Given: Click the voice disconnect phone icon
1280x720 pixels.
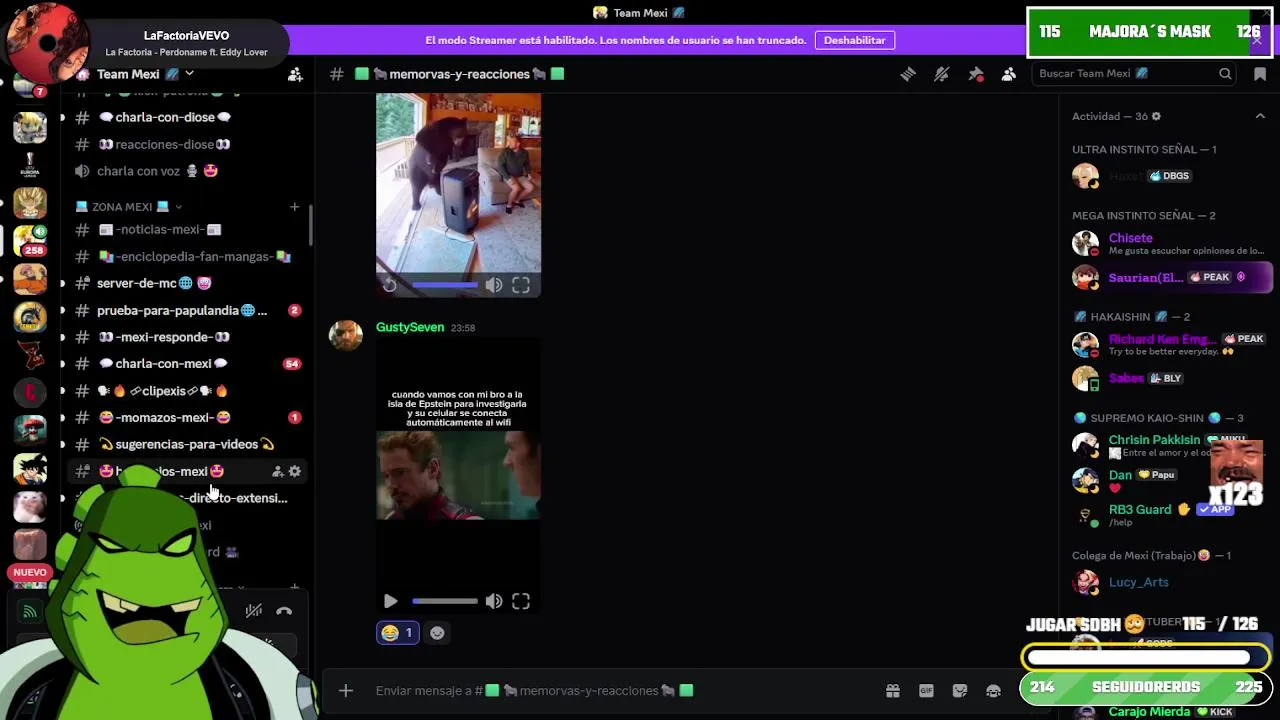Looking at the screenshot, I should click(284, 611).
